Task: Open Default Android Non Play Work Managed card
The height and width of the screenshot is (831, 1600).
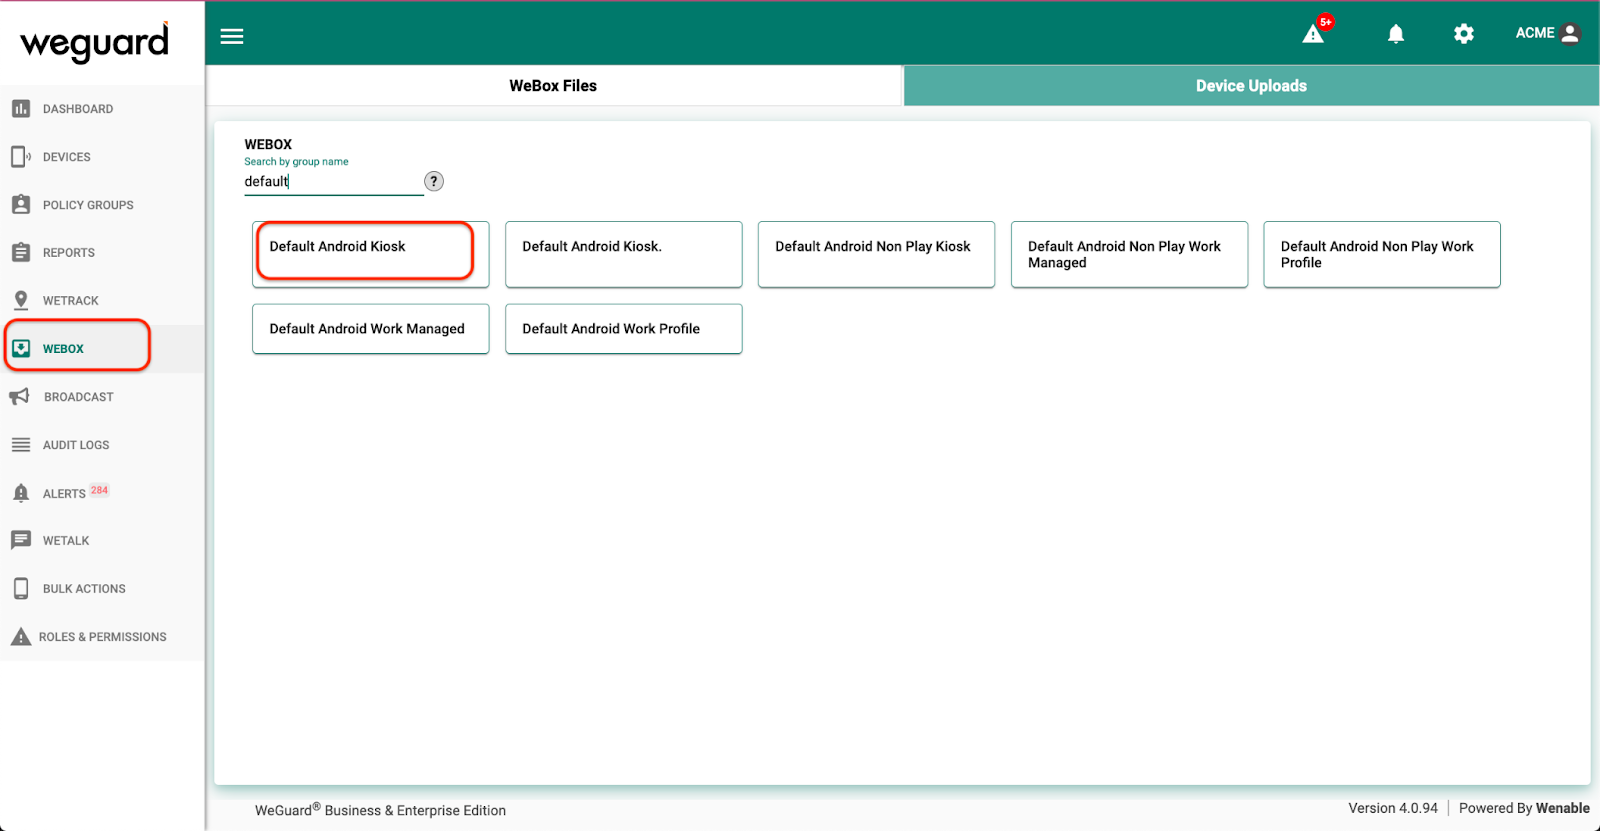Action: click(x=1129, y=254)
